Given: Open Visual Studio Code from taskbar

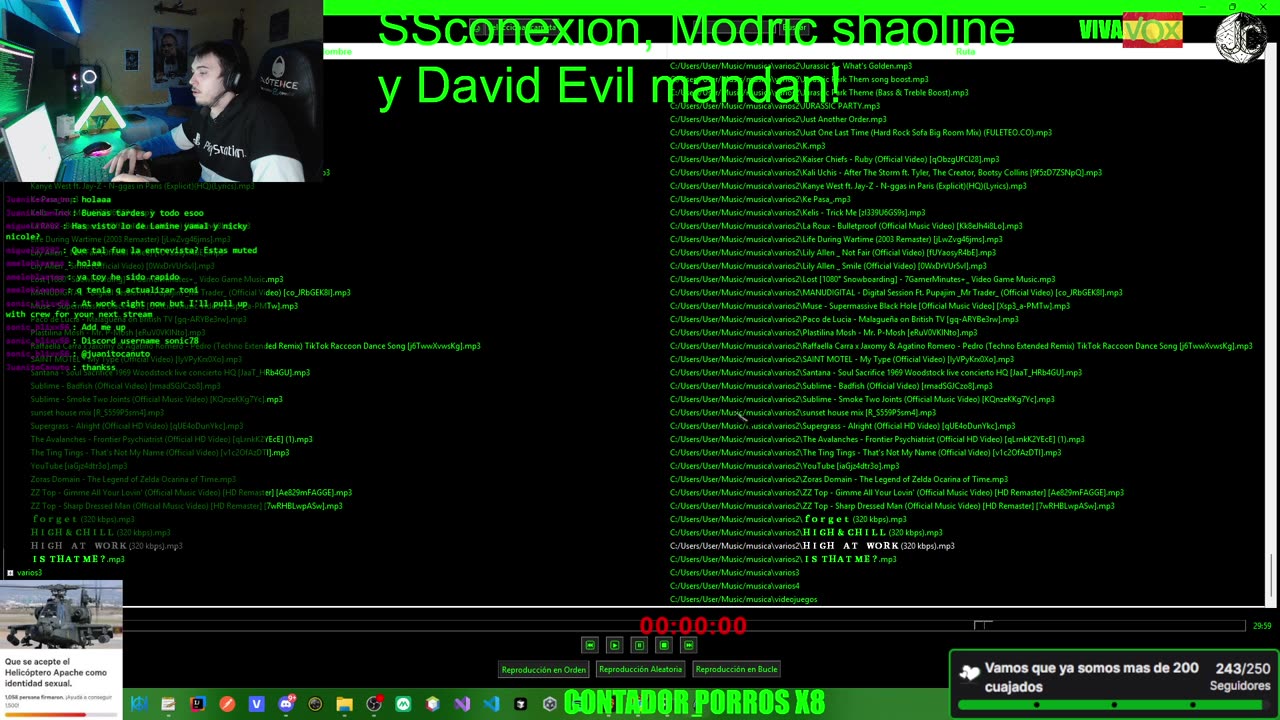Looking at the screenshot, I should coord(491,704).
